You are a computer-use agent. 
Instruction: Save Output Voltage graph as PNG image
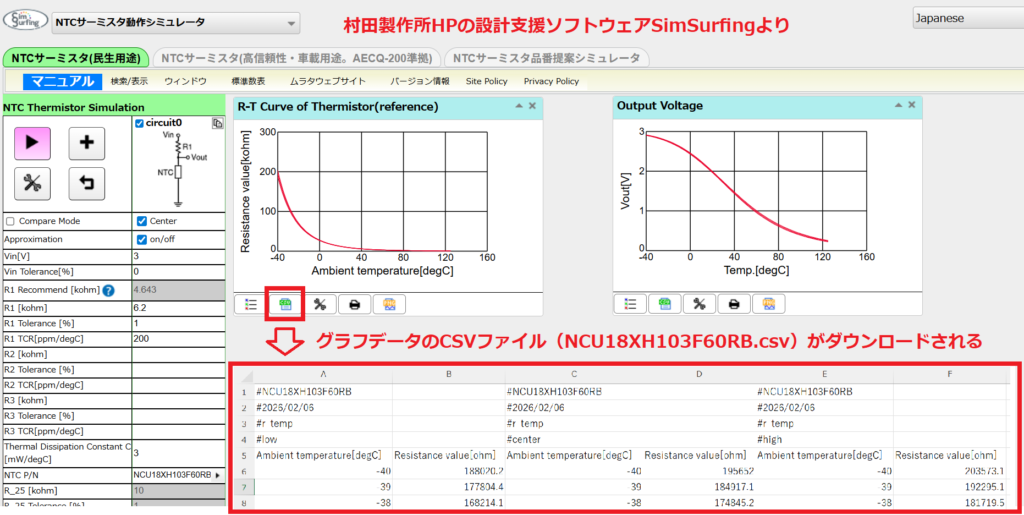[769, 304]
